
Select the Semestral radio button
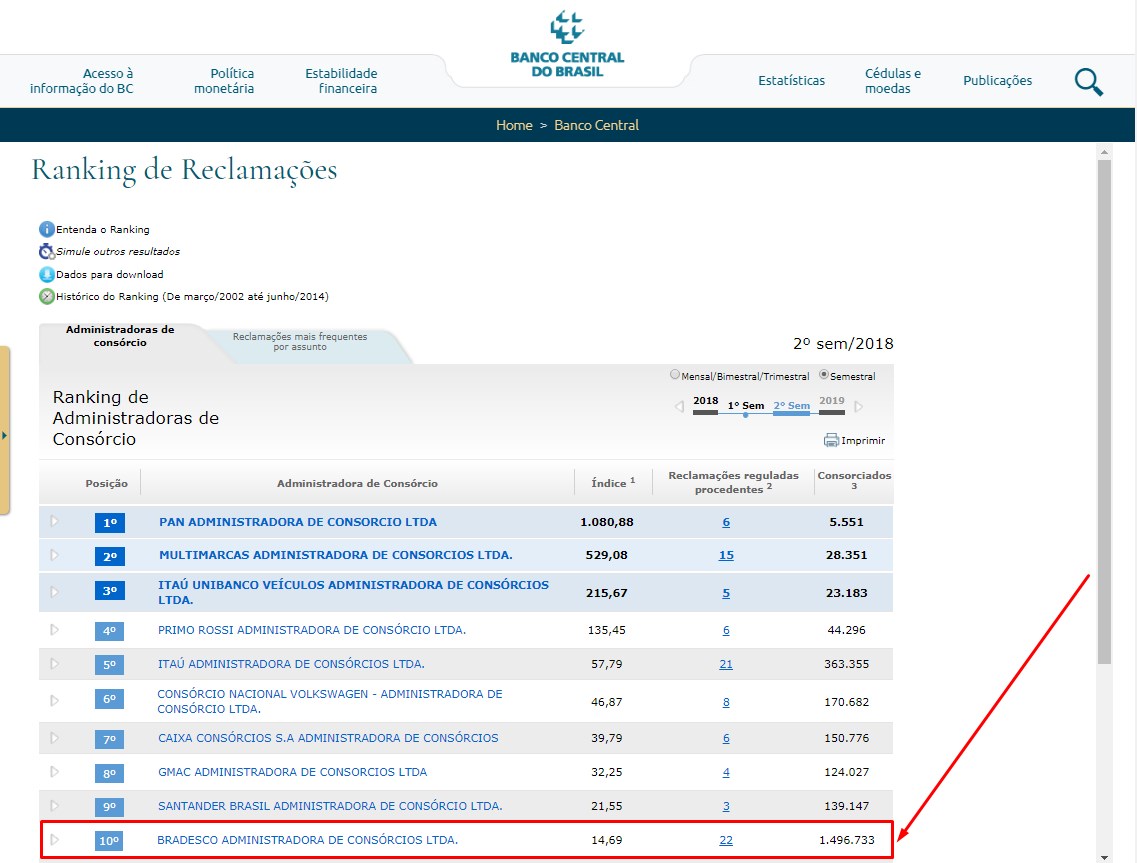[x=824, y=375]
